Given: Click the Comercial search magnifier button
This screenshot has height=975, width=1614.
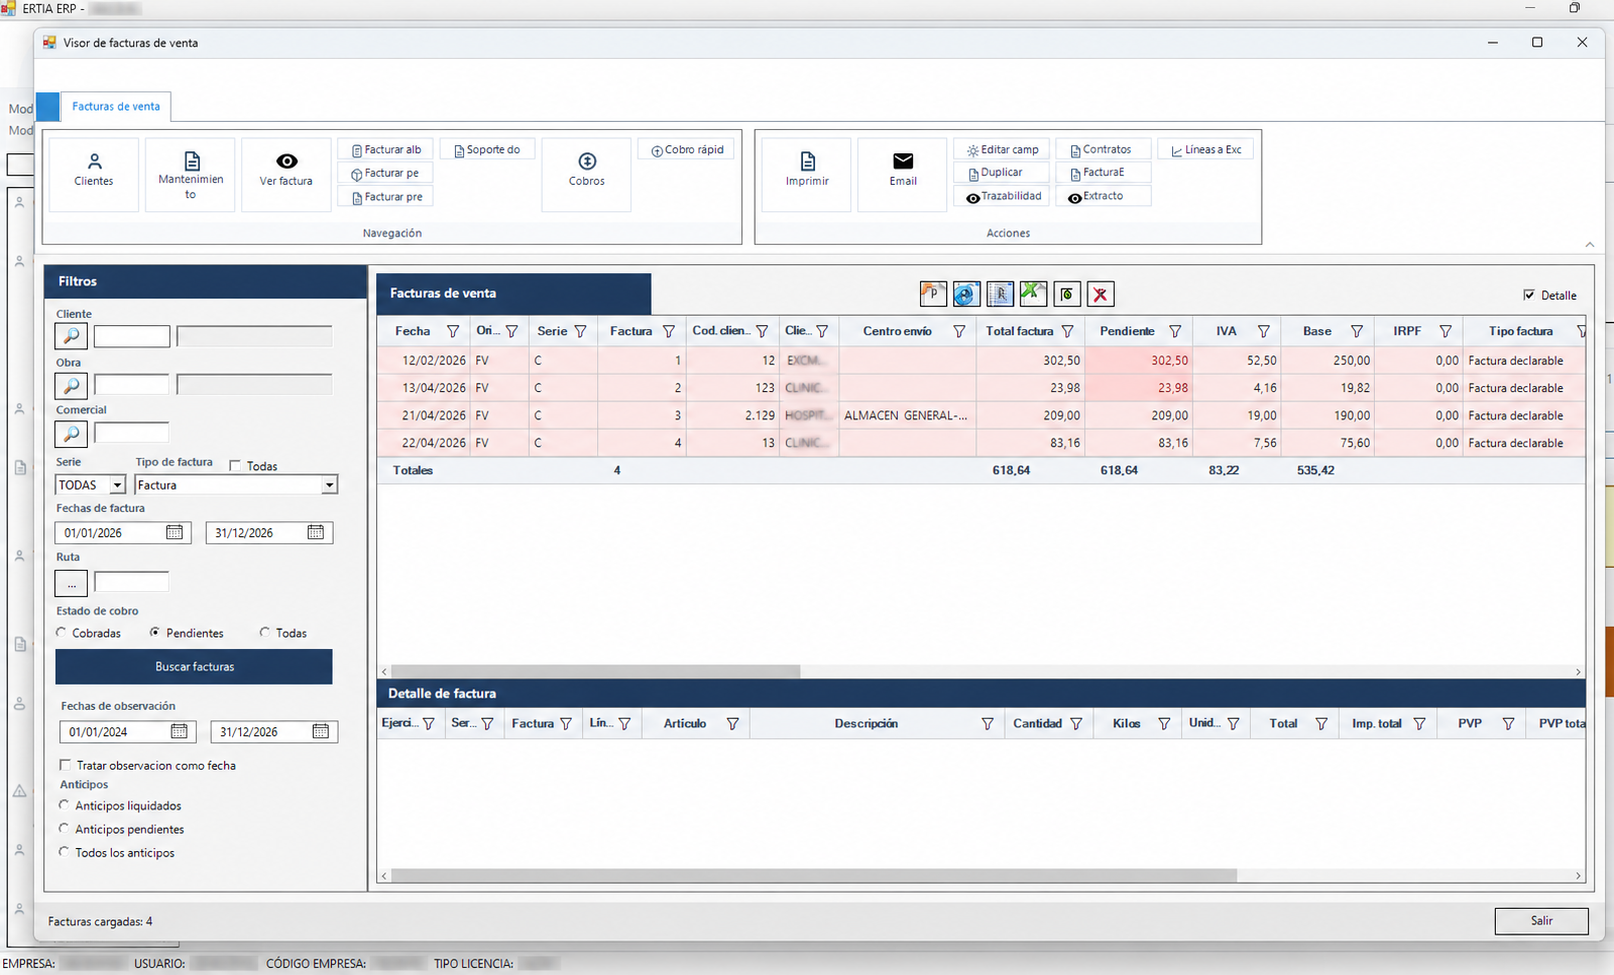Looking at the screenshot, I should coord(71,433).
